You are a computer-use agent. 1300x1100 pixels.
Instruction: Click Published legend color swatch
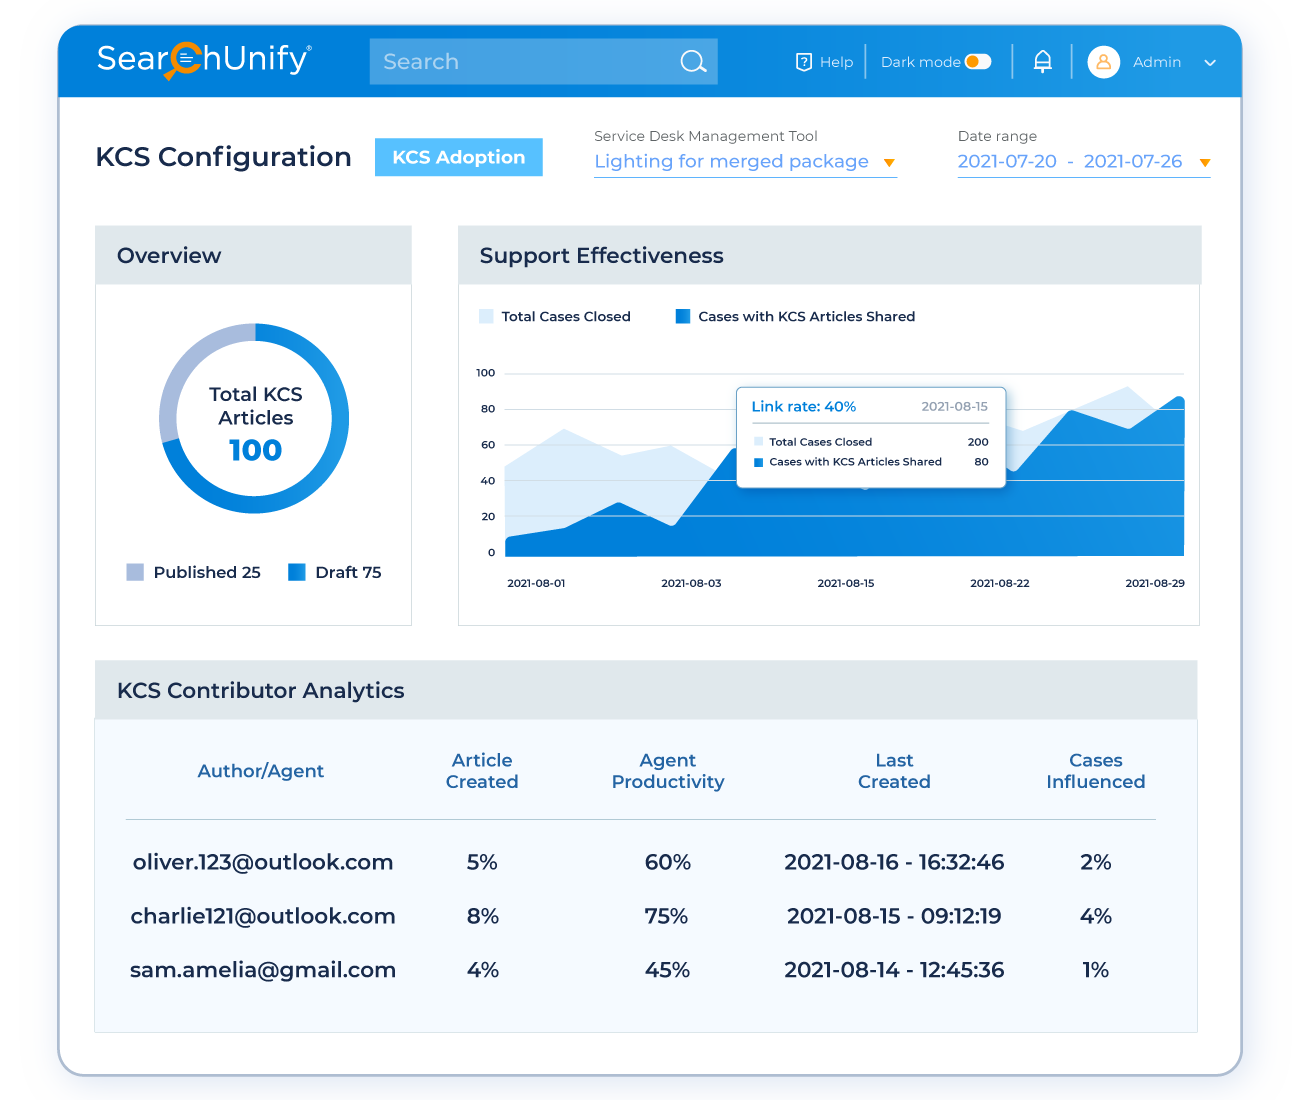click(x=135, y=572)
